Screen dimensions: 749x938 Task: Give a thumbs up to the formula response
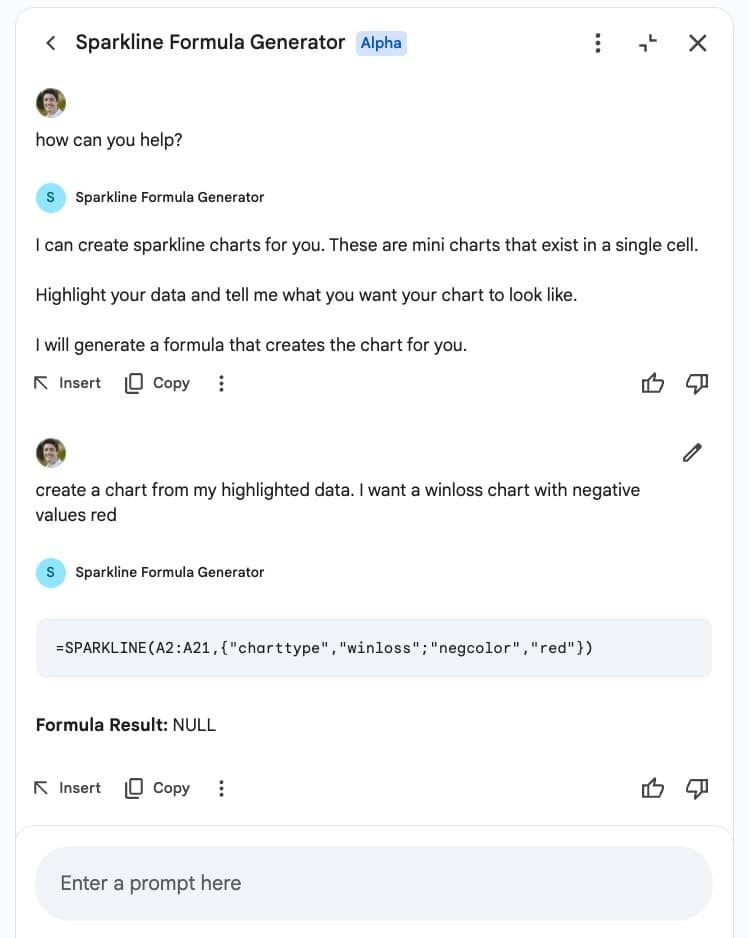[x=653, y=788]
